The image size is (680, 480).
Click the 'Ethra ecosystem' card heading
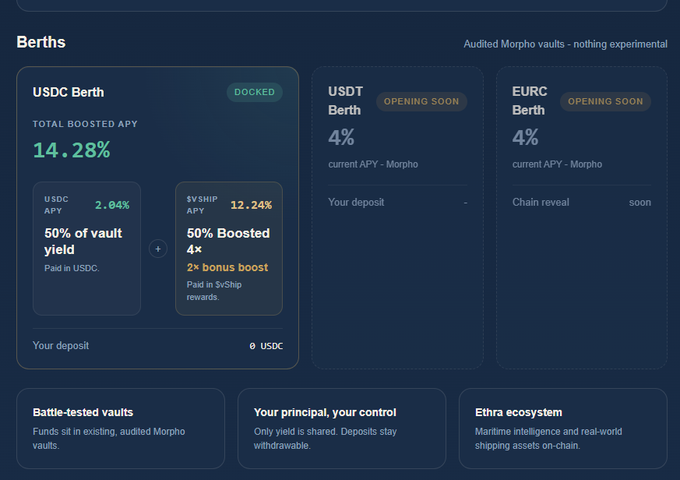tap(519, 412)
